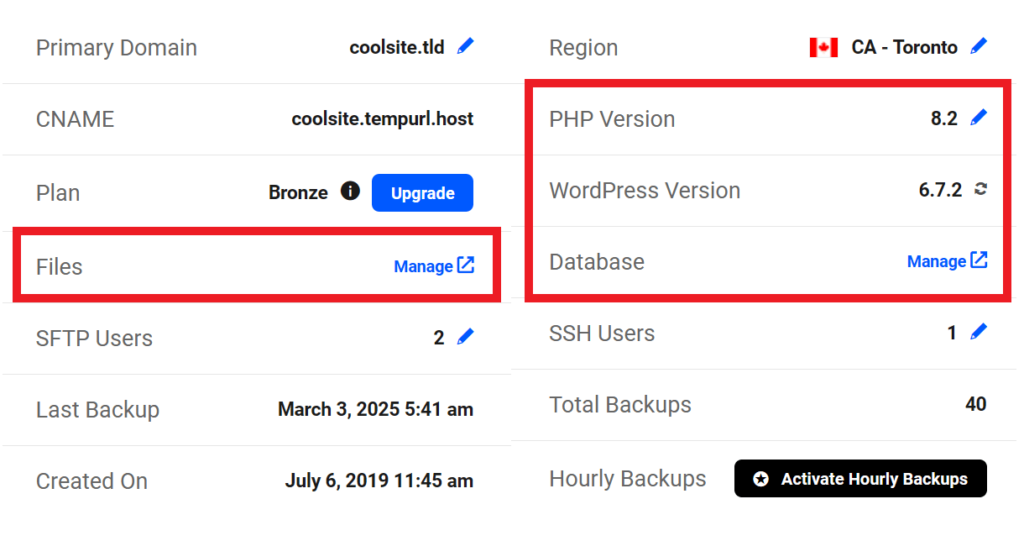This screenshot has width=1024, height=541.
Task: Edit SFTP Users pencil icon
Action: 466,337
